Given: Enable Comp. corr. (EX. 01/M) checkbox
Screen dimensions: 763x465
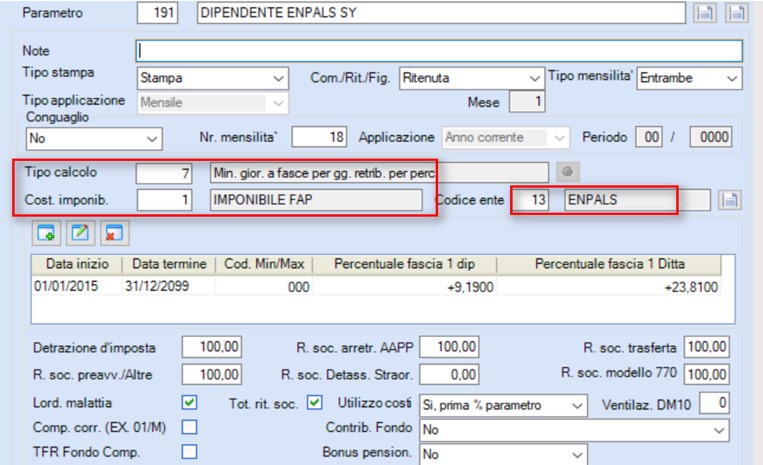Looking at the screenshot, I should click(189, 427).
